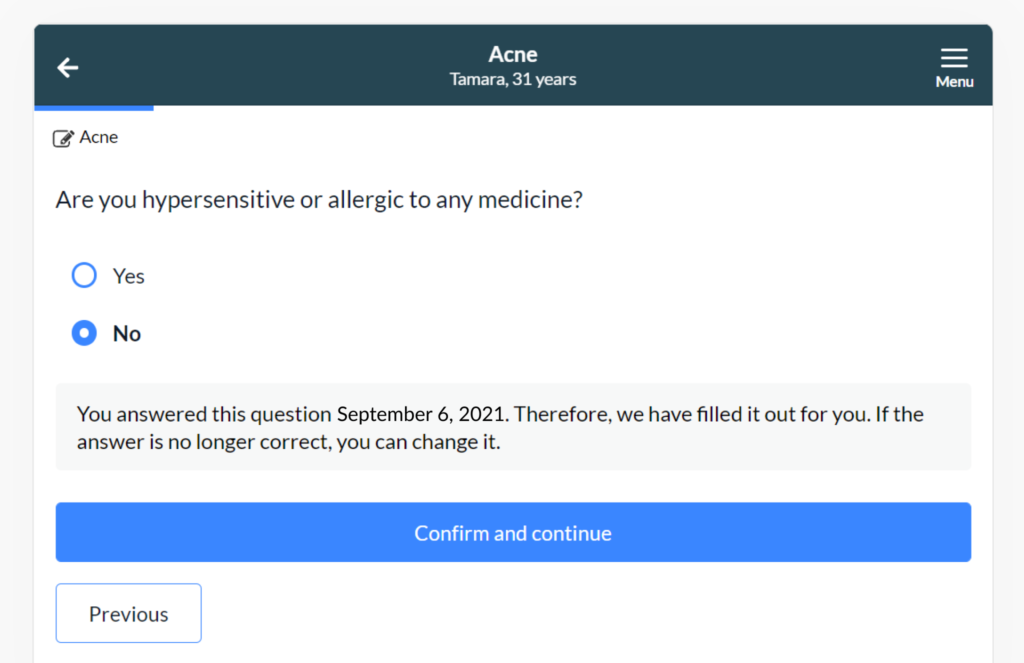Click the 'you can change it' notice text
Screen dimensions: 1024x663
click(419, 442)
